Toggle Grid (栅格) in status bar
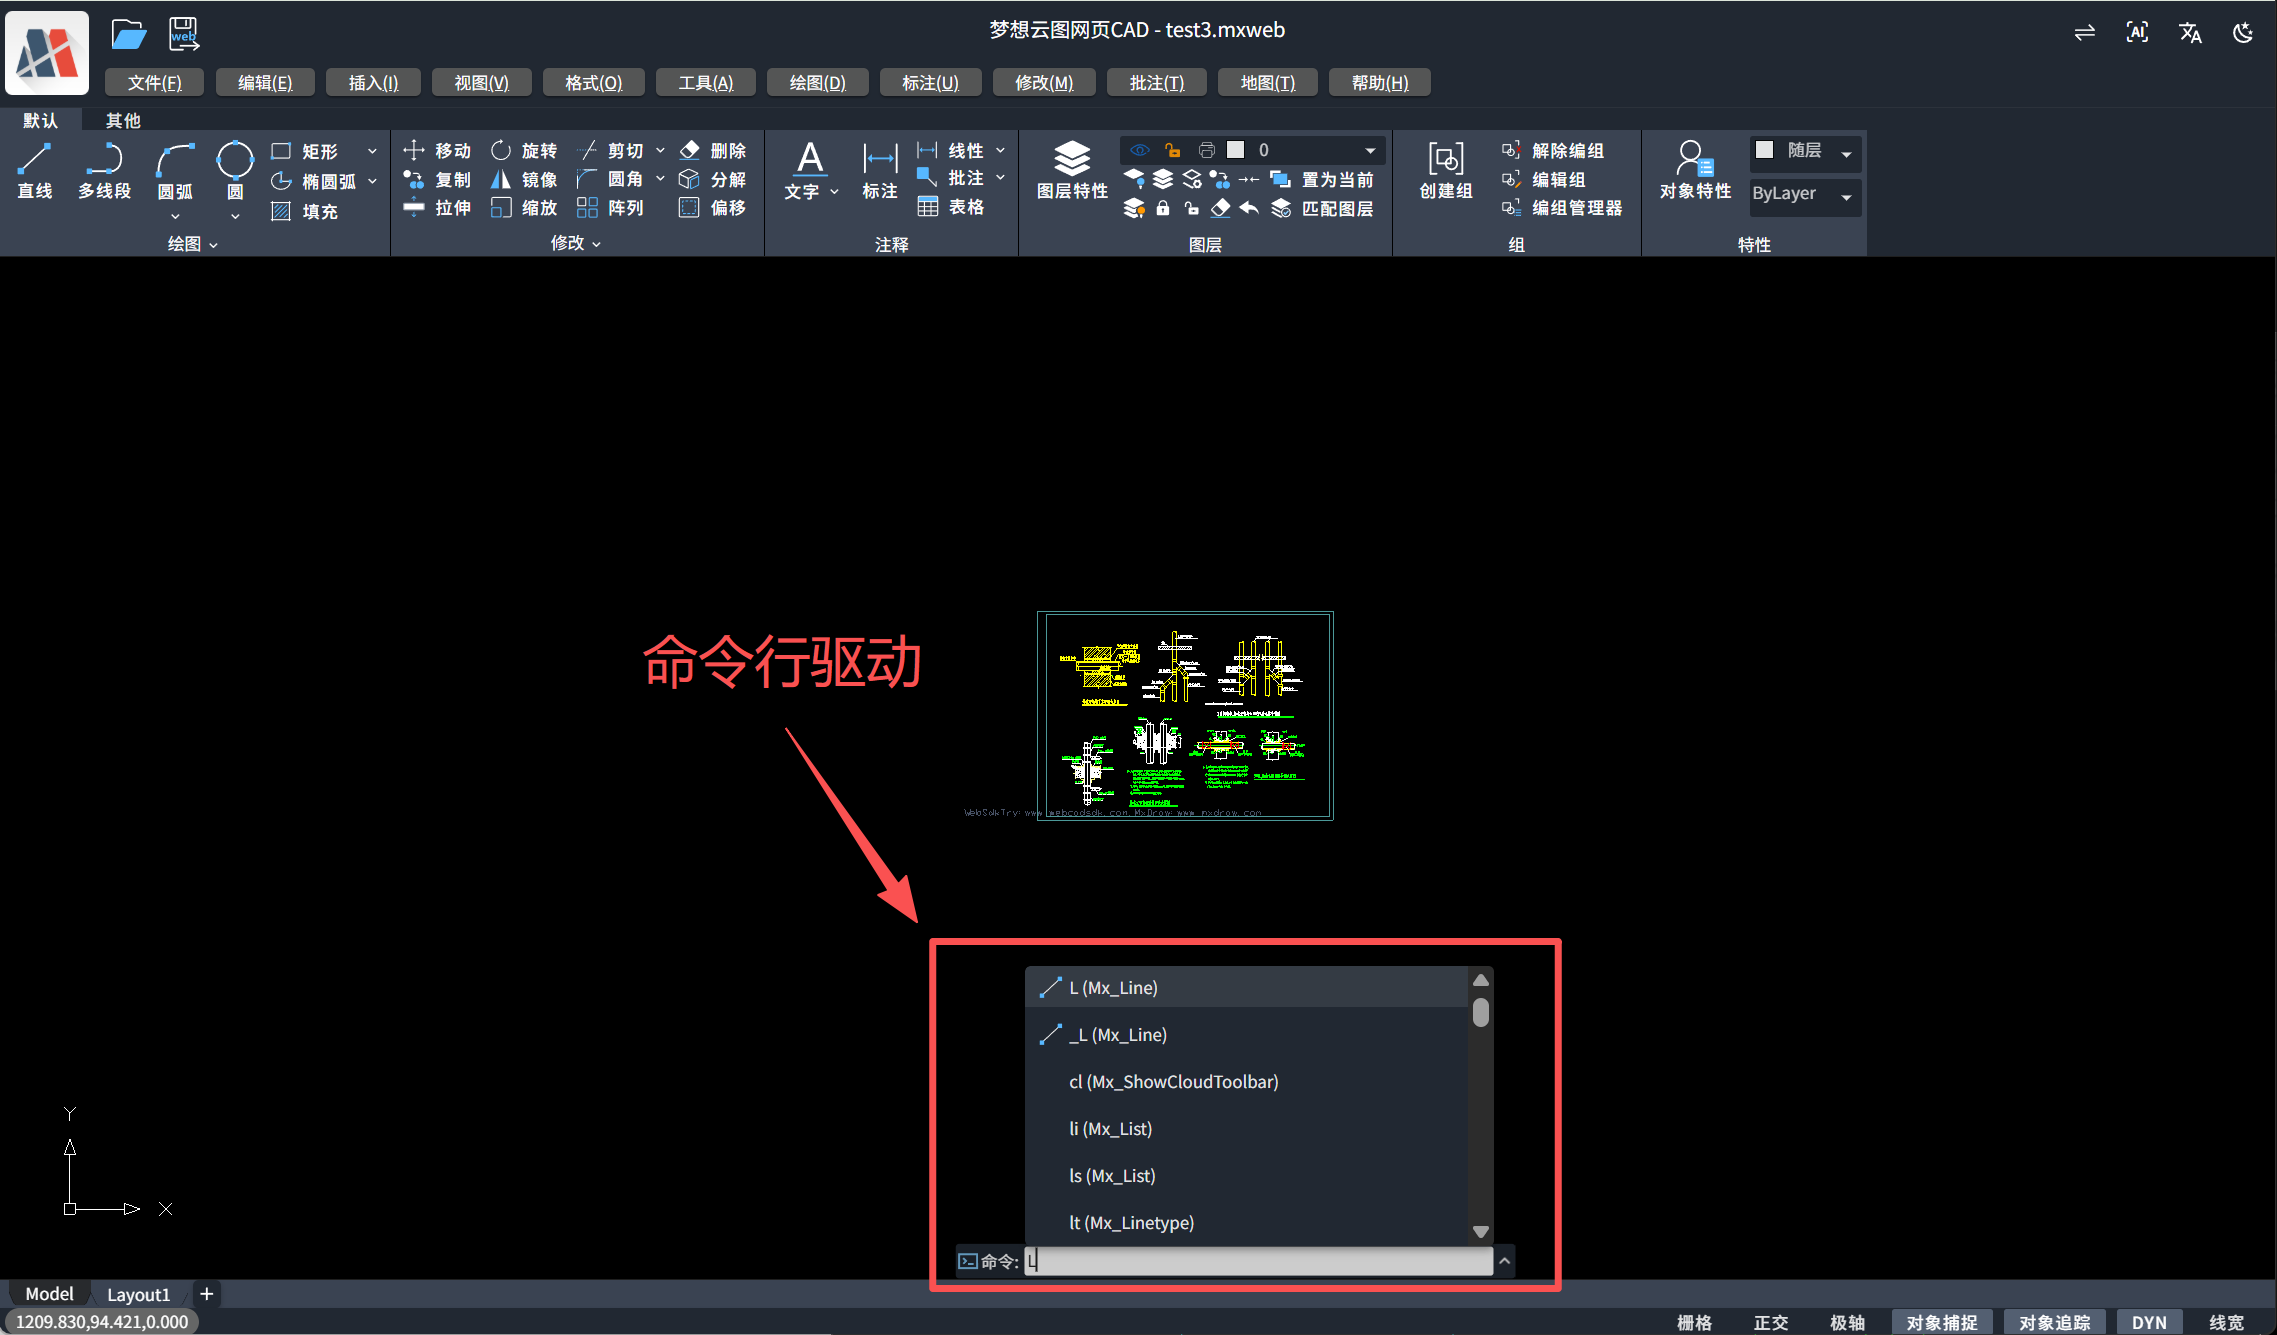The height and width of the screenshot is (1335, 2277). pos(1694,1322)
